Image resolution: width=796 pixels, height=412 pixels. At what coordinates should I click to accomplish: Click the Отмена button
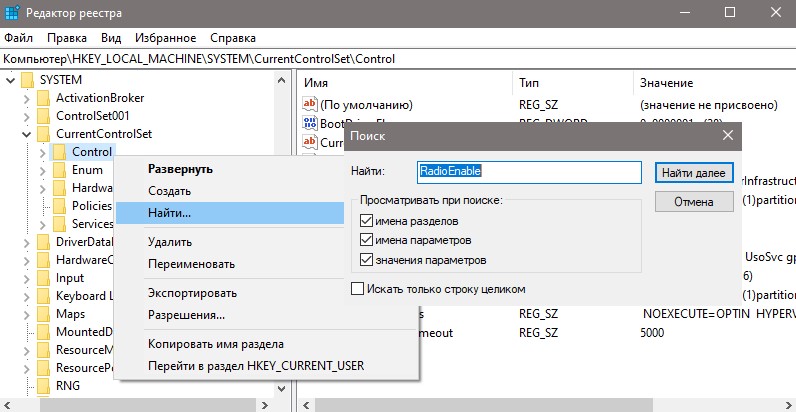click(x=694, y=202)
